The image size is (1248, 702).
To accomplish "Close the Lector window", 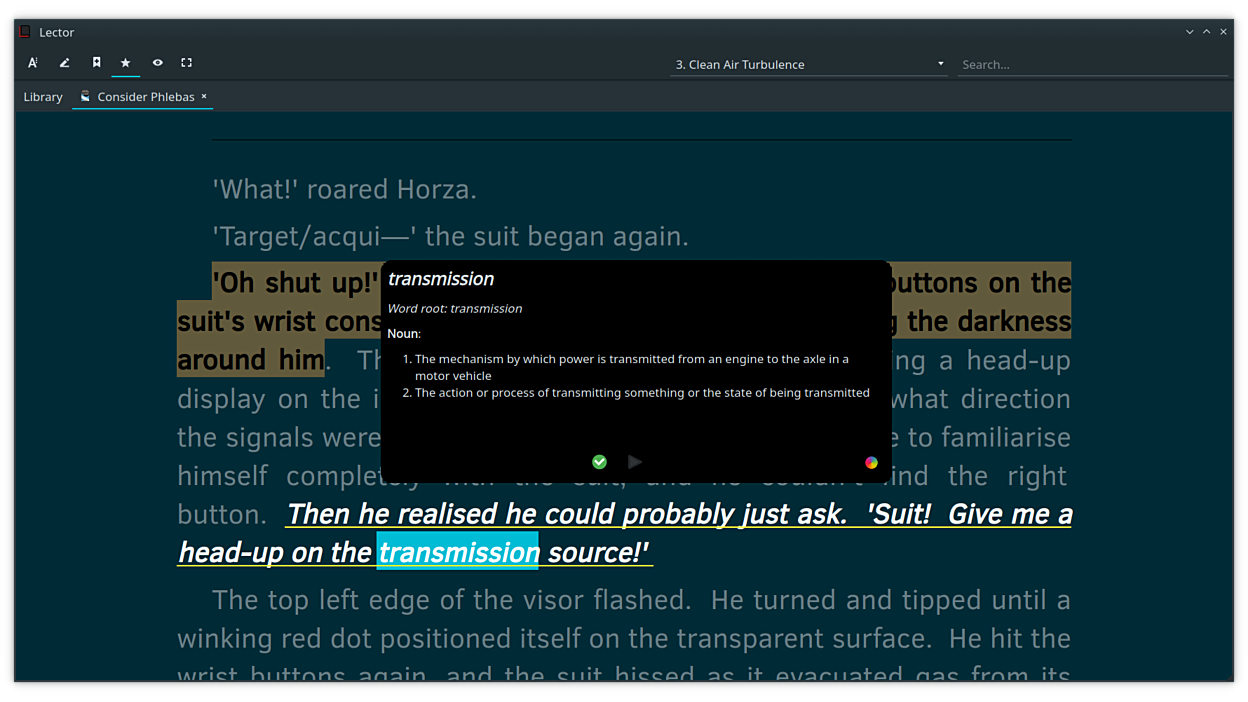I will tap(1223, 32).
